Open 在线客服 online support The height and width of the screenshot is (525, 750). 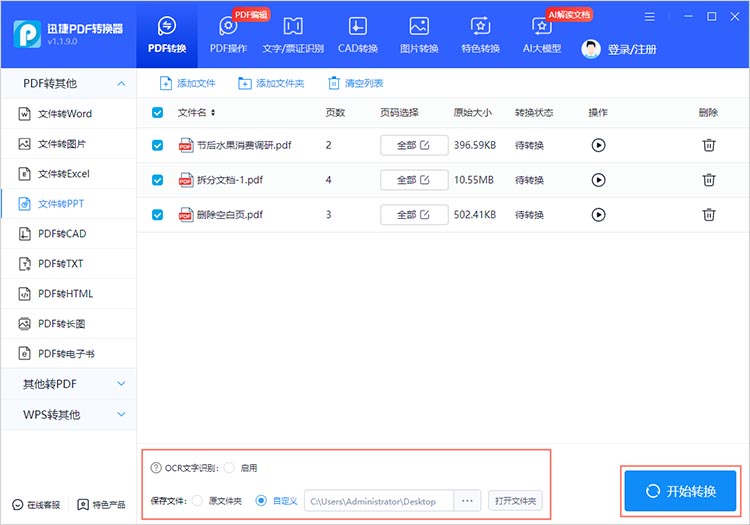[x=37, y=504]
